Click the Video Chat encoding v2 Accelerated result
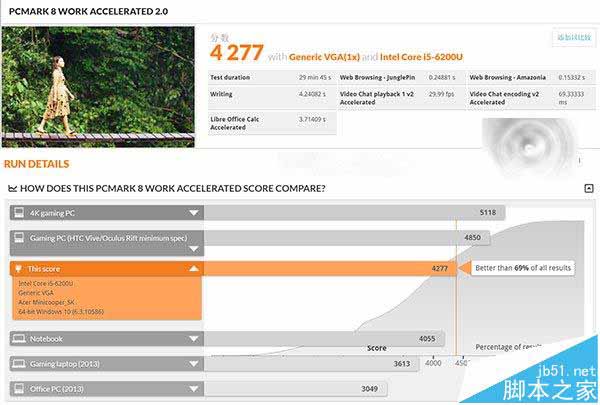Screen dimensions: 600x405 click(531, 98)
